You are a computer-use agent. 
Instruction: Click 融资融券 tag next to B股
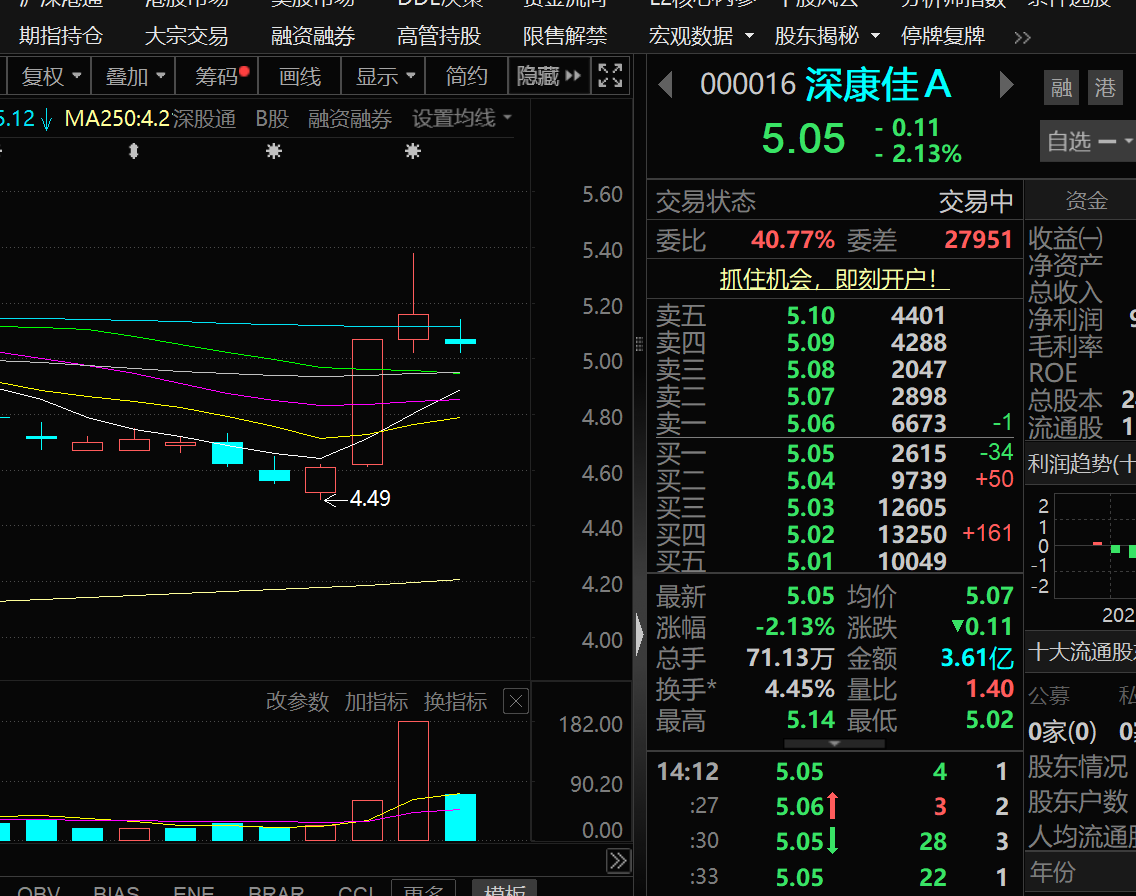point(350,118)
